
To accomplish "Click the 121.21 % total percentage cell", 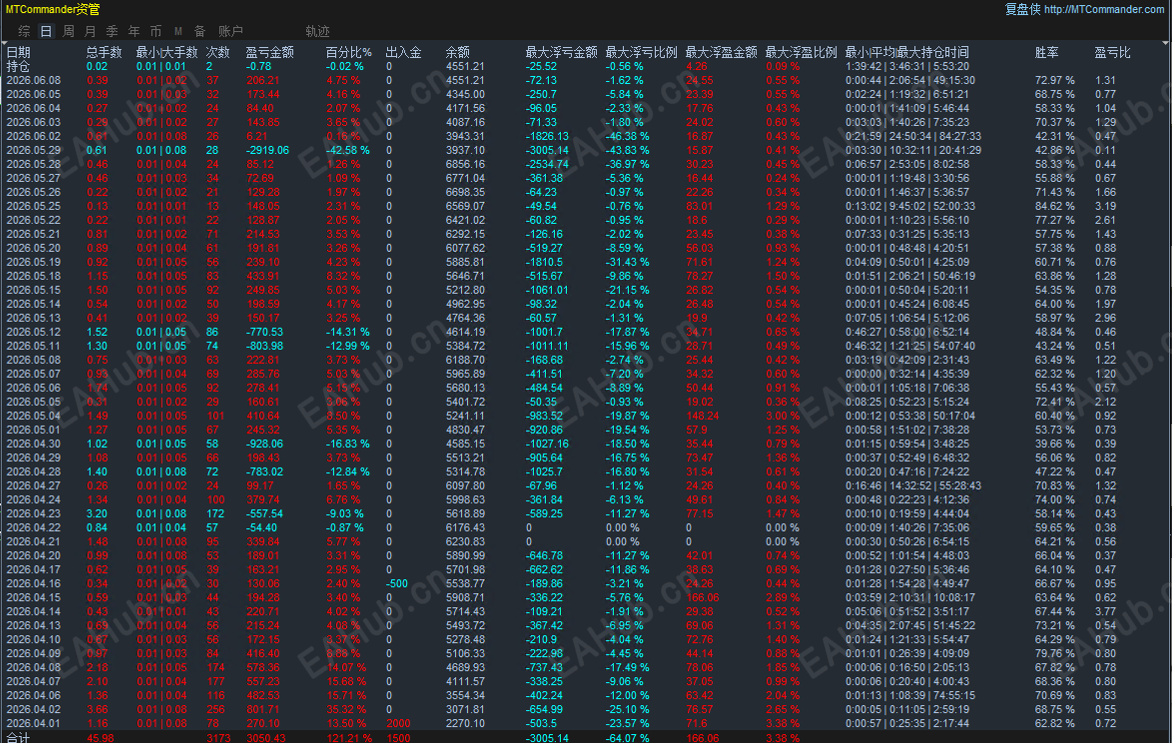I will (348, 738).
